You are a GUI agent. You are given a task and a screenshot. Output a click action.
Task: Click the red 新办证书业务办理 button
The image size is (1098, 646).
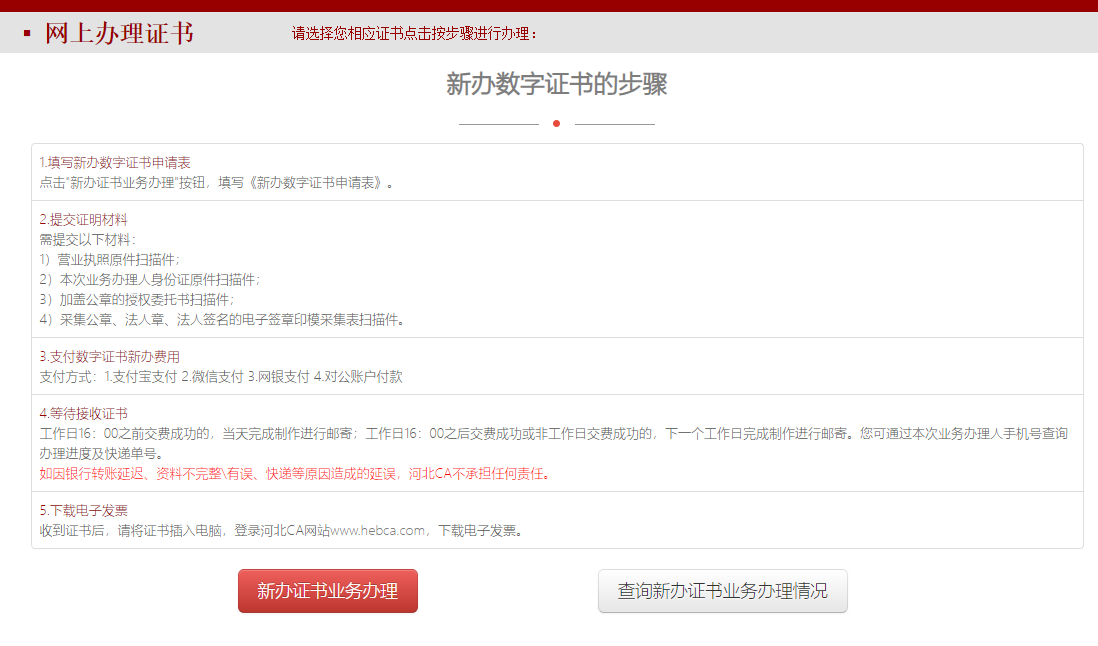[327, 591]
